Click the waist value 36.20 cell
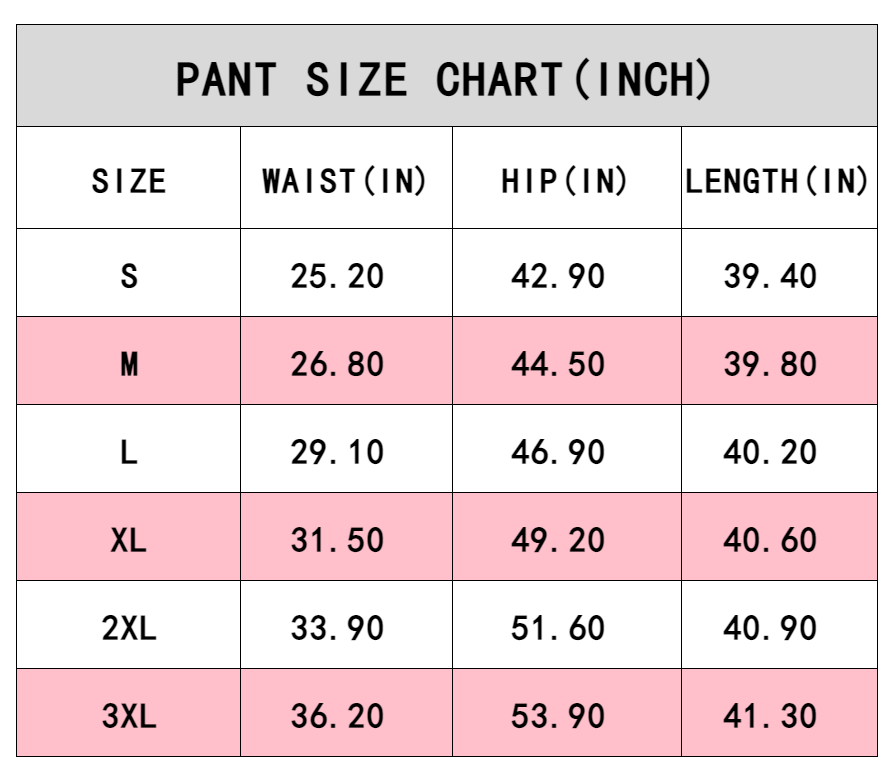Viewport: 894px width, 773px height. tap(338, 716)
